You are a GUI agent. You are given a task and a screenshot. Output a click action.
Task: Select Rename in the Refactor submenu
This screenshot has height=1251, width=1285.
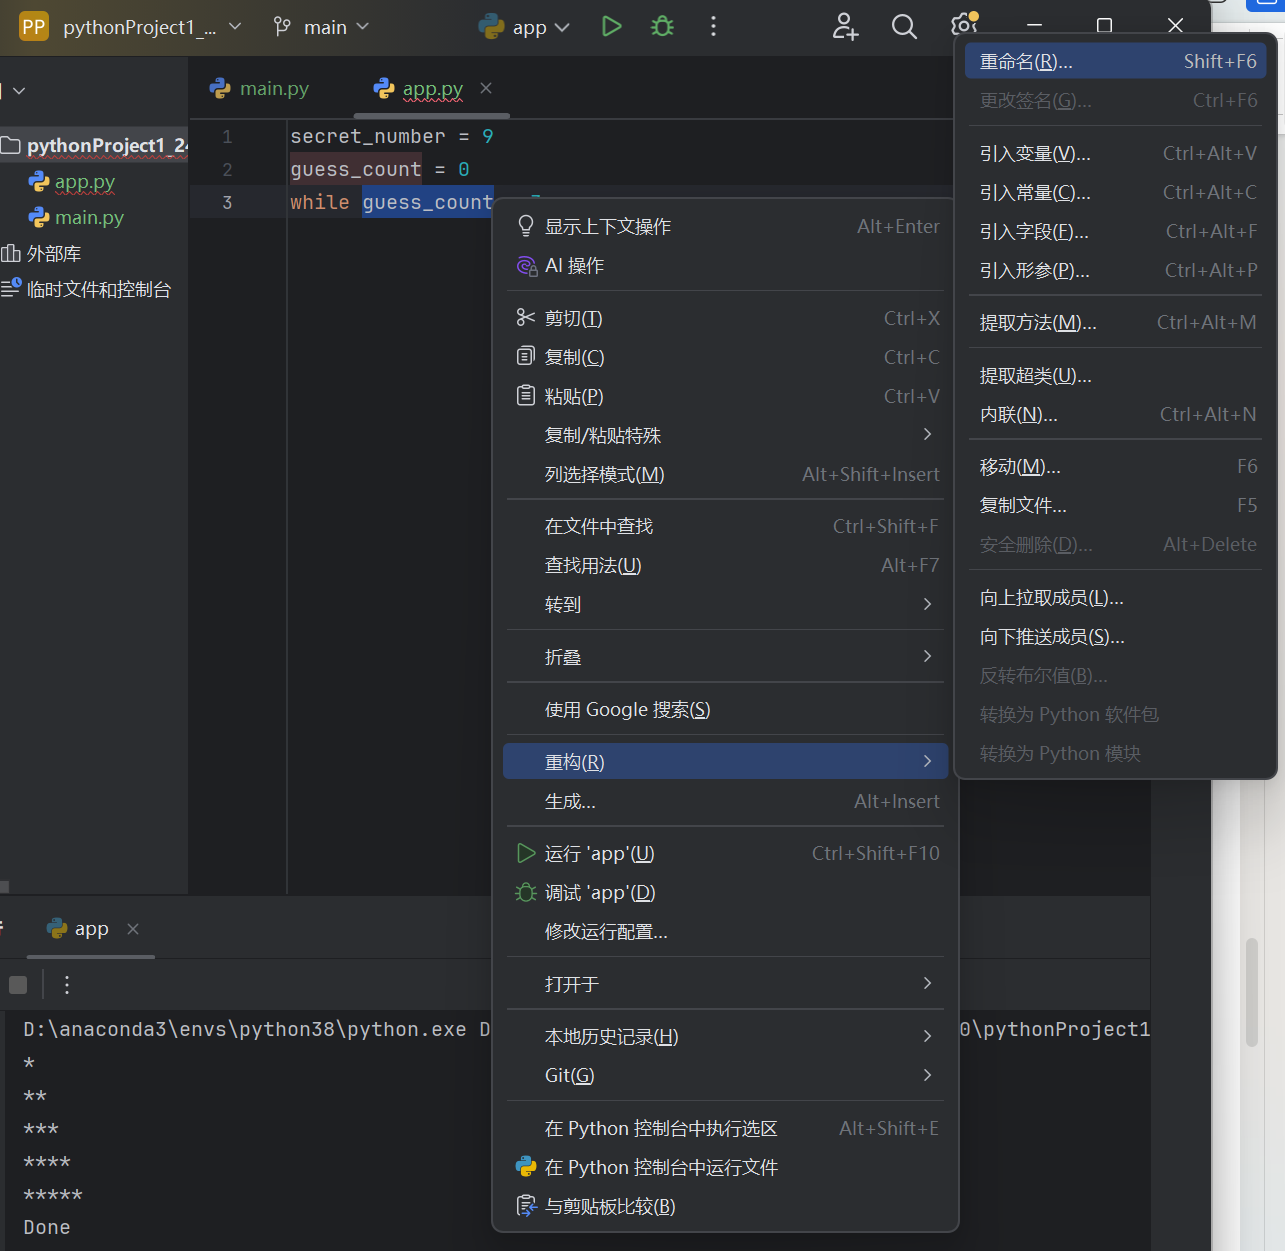(x=1117, y=61)
